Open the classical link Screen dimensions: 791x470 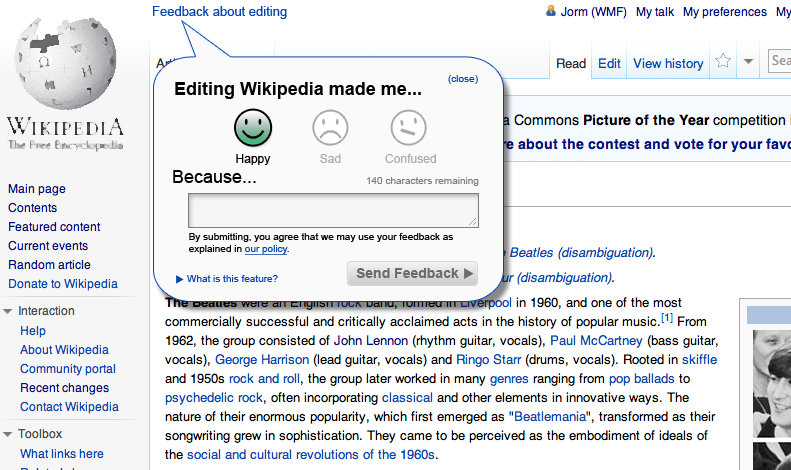(x=407, y=398)
